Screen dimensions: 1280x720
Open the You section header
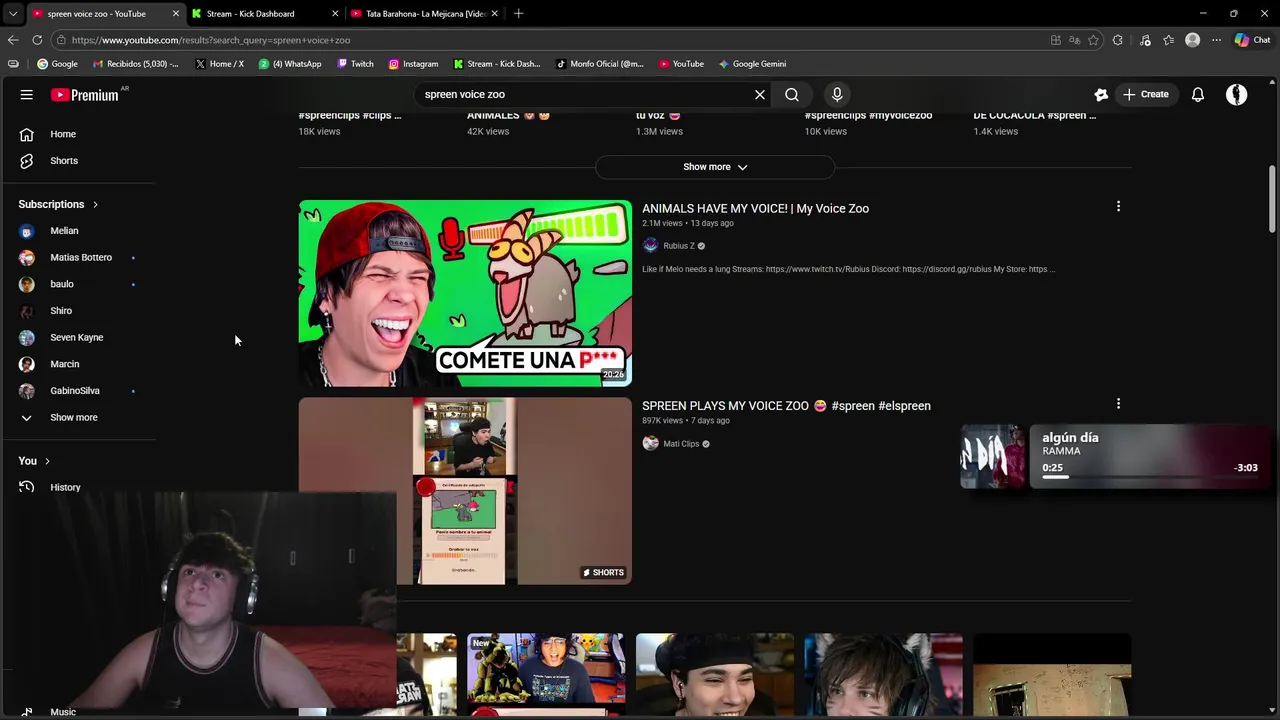[34, 461]
